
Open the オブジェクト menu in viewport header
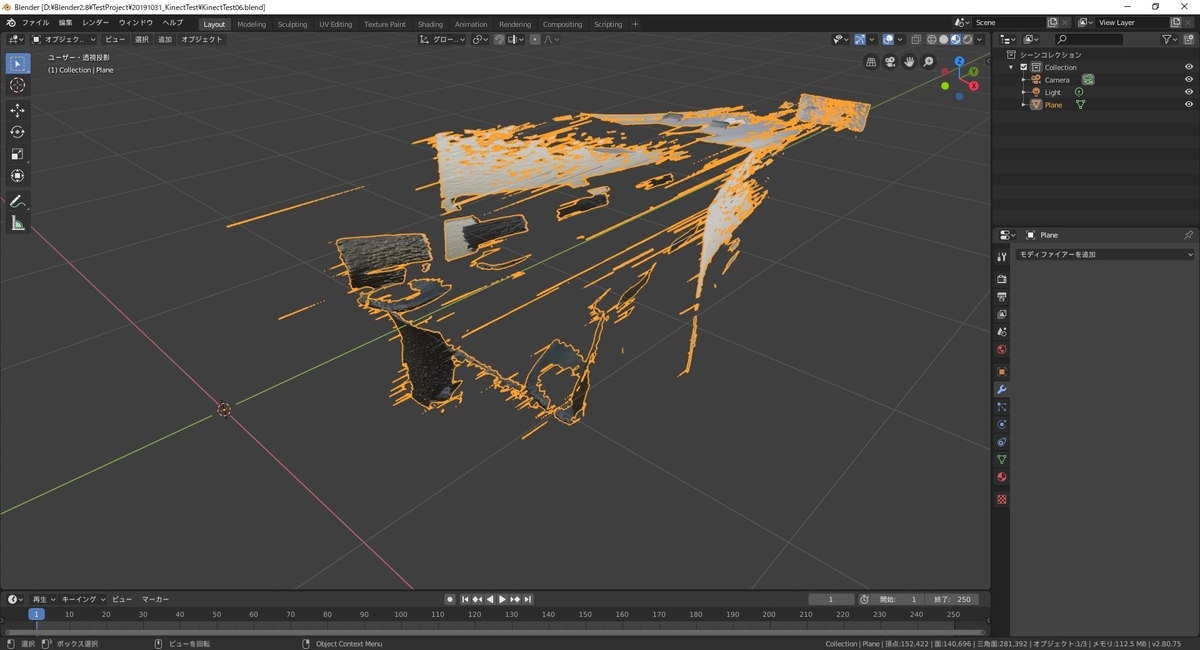[x=202, y=40]
